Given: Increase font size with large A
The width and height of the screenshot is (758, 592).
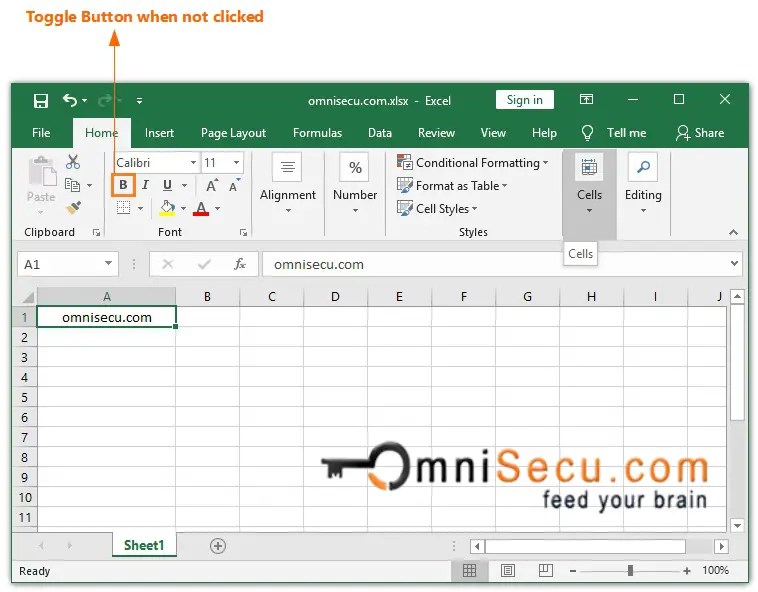Looking at the screenshot, I should pos(211,186).
